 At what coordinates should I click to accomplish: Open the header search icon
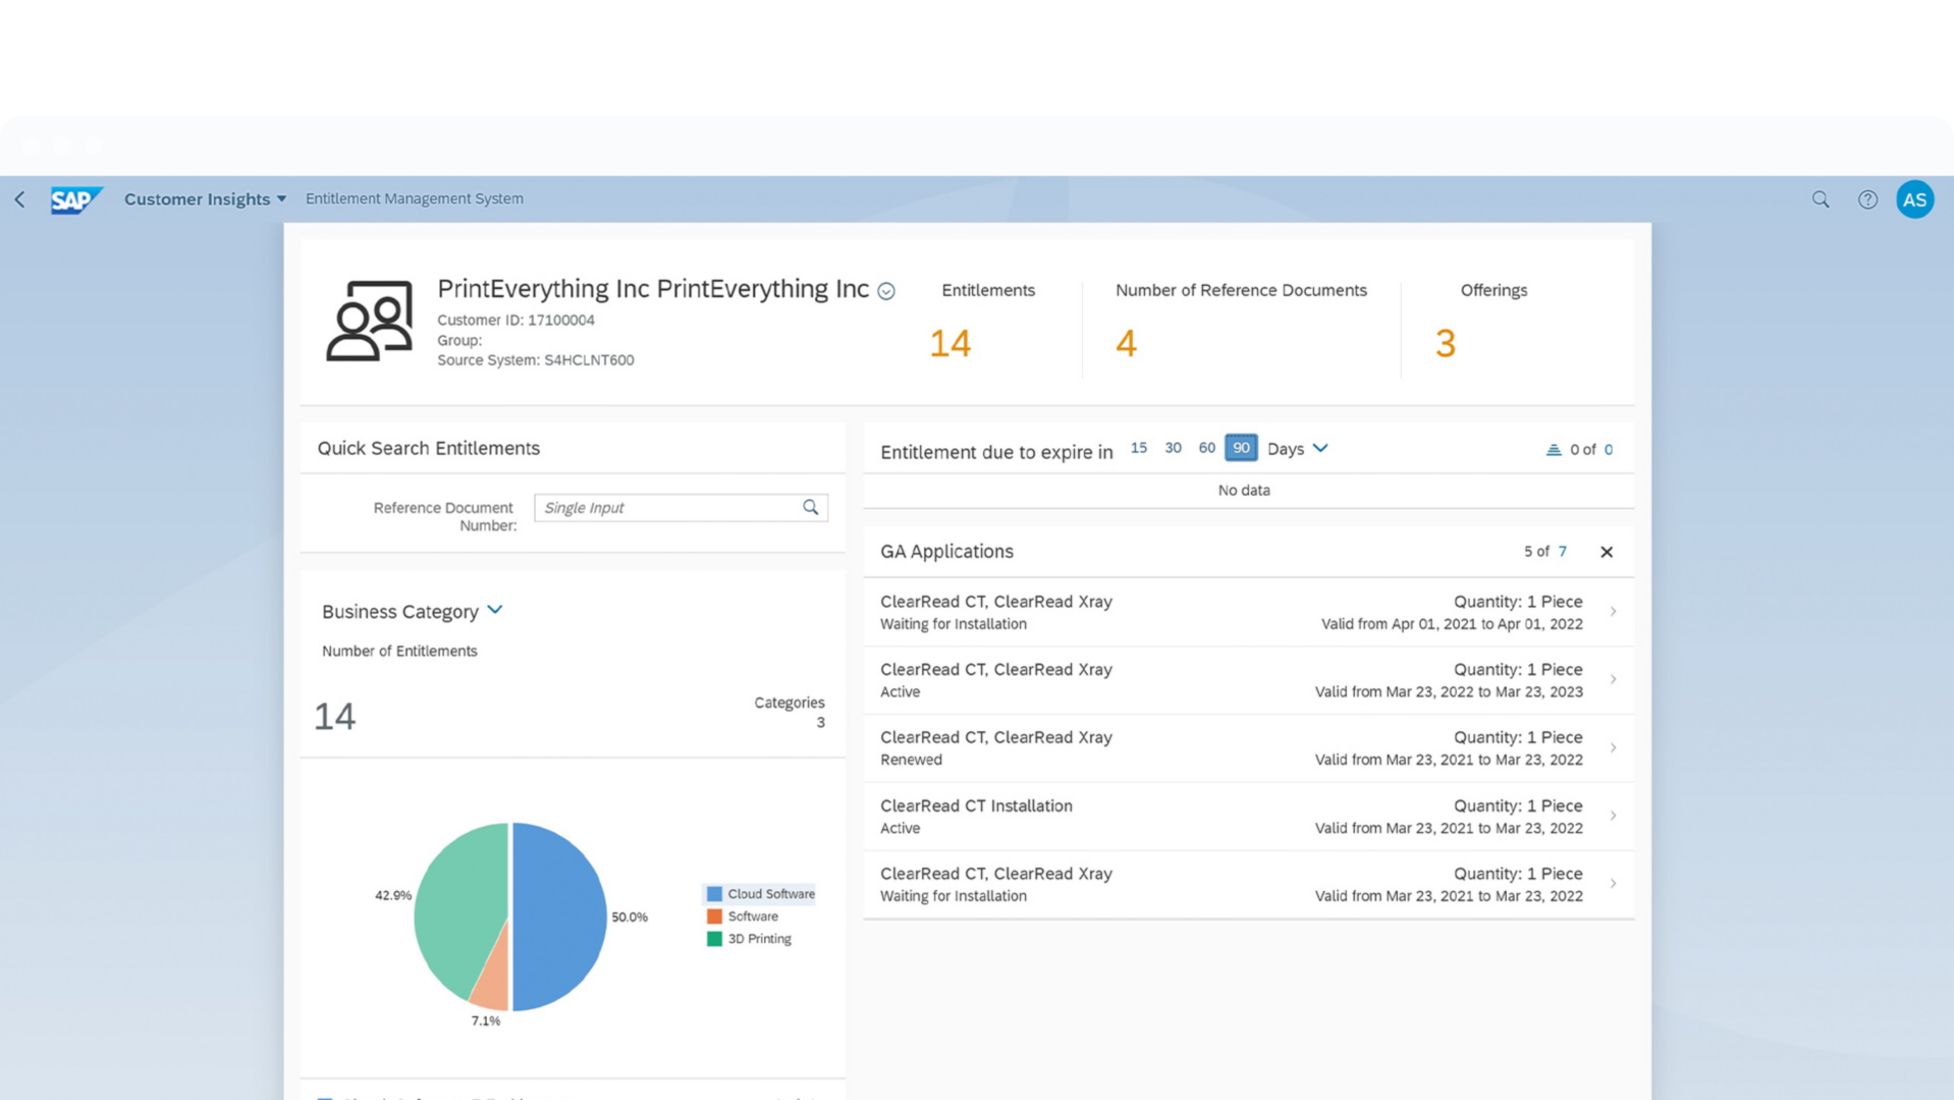tap(1820, 199)
